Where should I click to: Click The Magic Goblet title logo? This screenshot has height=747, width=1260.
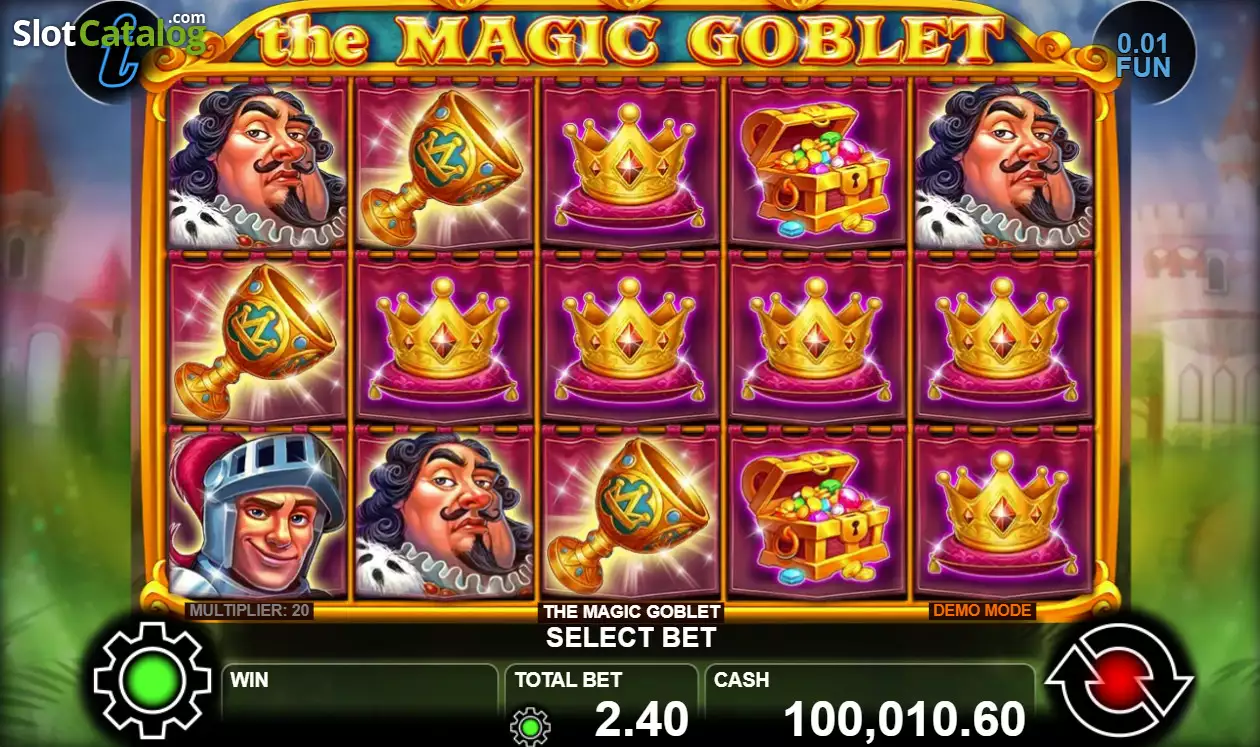pos(631,38)
